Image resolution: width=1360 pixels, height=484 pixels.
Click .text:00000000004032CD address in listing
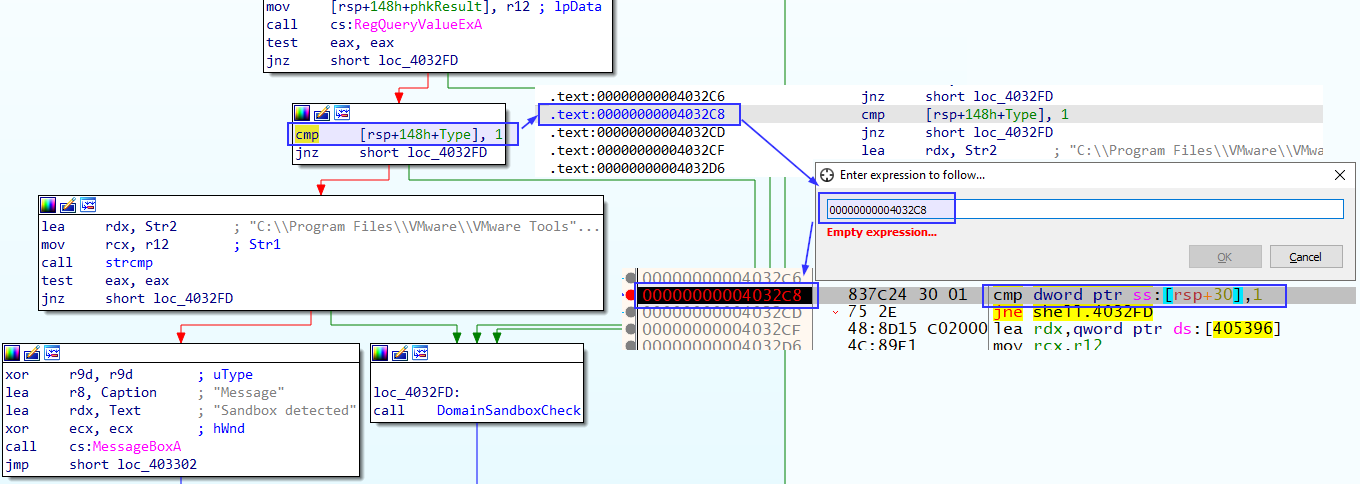click(637, 133)
